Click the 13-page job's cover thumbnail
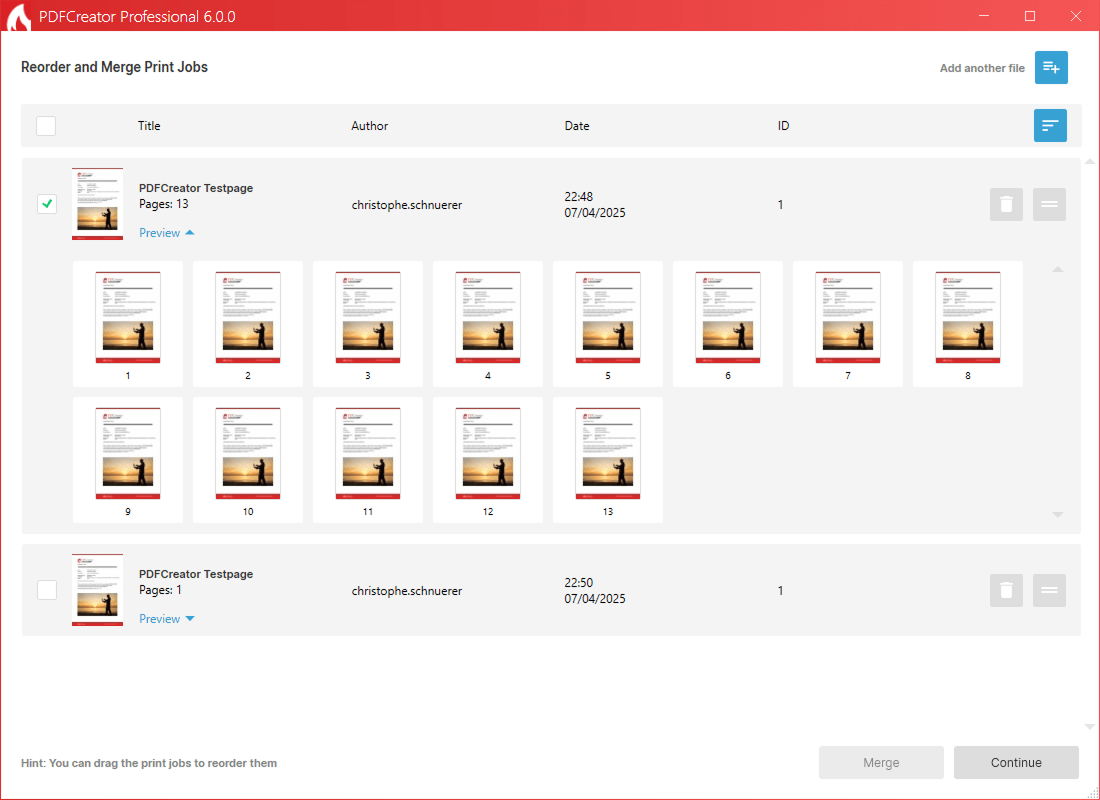The image size is (1100, 800). click(x=98, y=204)
